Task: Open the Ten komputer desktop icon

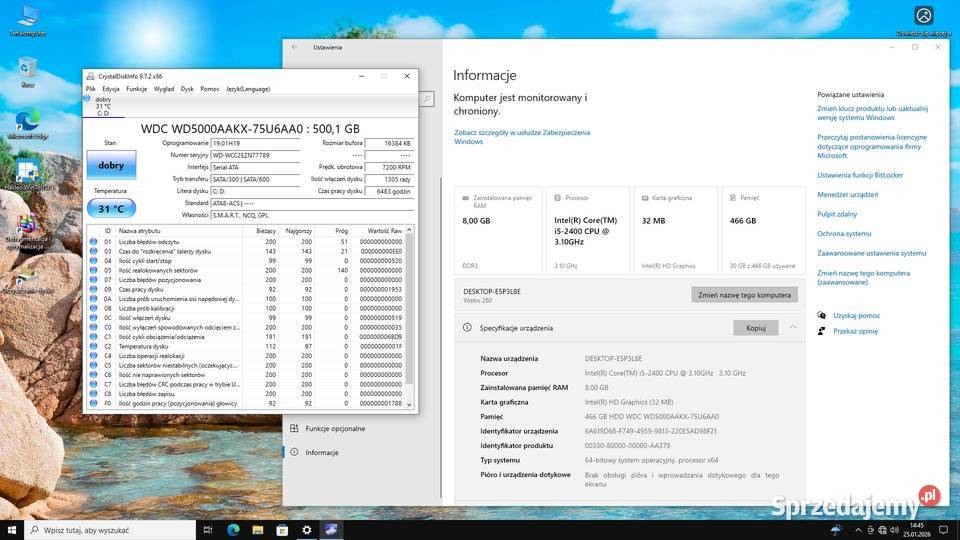Action: click(x=27, y=21)
